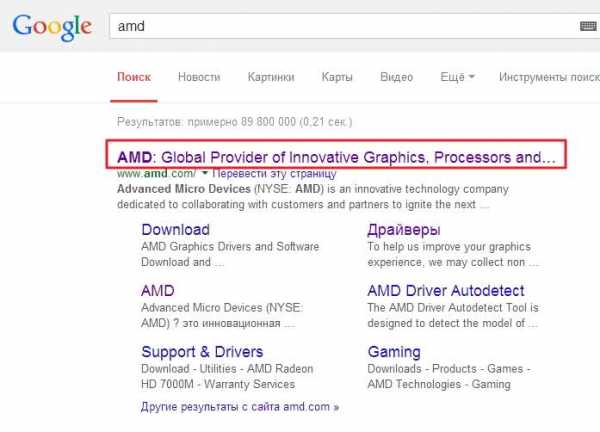
Task: Open the on-screen keyboard icon in search box
Action: 588,26
